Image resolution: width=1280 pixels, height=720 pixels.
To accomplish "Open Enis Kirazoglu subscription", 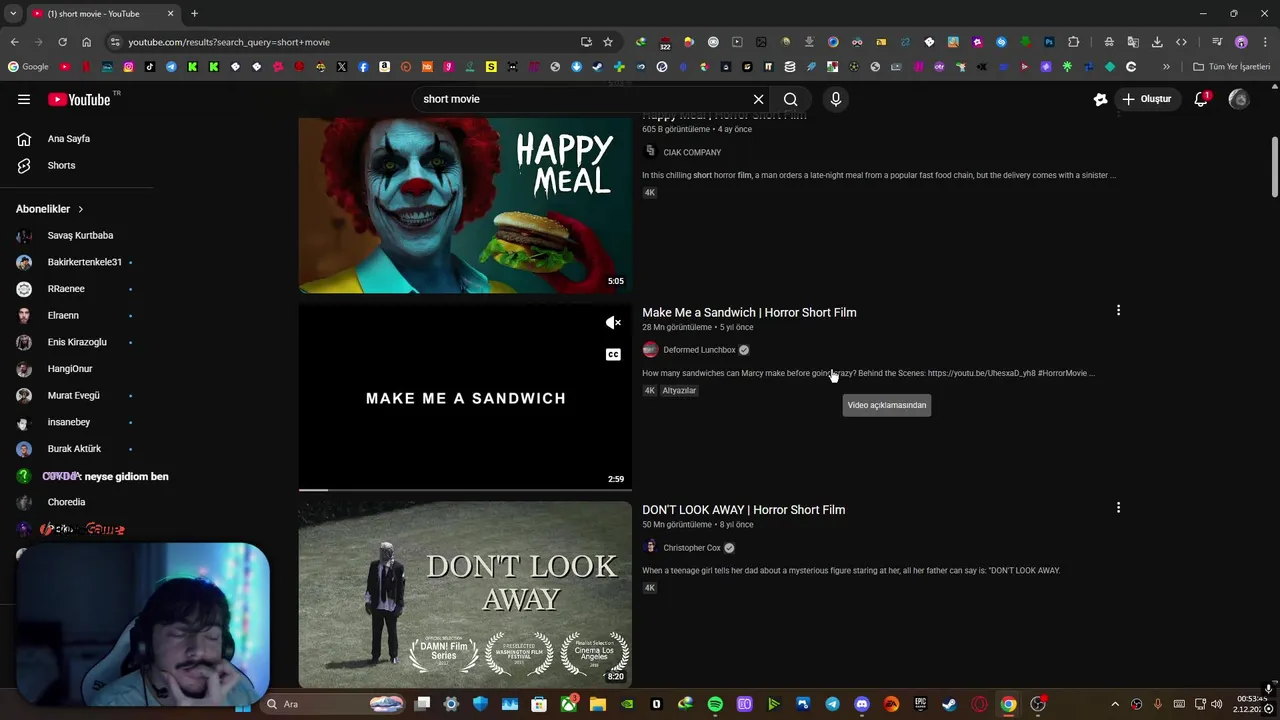I will [x=78, y=342].
